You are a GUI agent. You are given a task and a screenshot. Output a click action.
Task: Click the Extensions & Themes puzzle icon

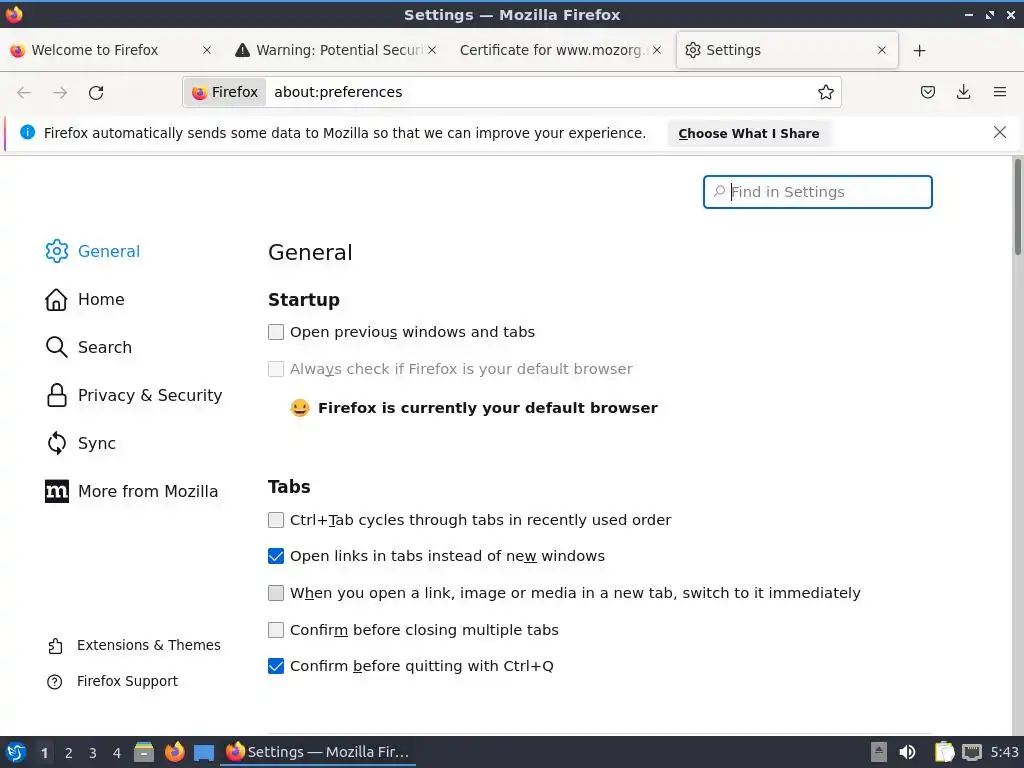[55, 645]
